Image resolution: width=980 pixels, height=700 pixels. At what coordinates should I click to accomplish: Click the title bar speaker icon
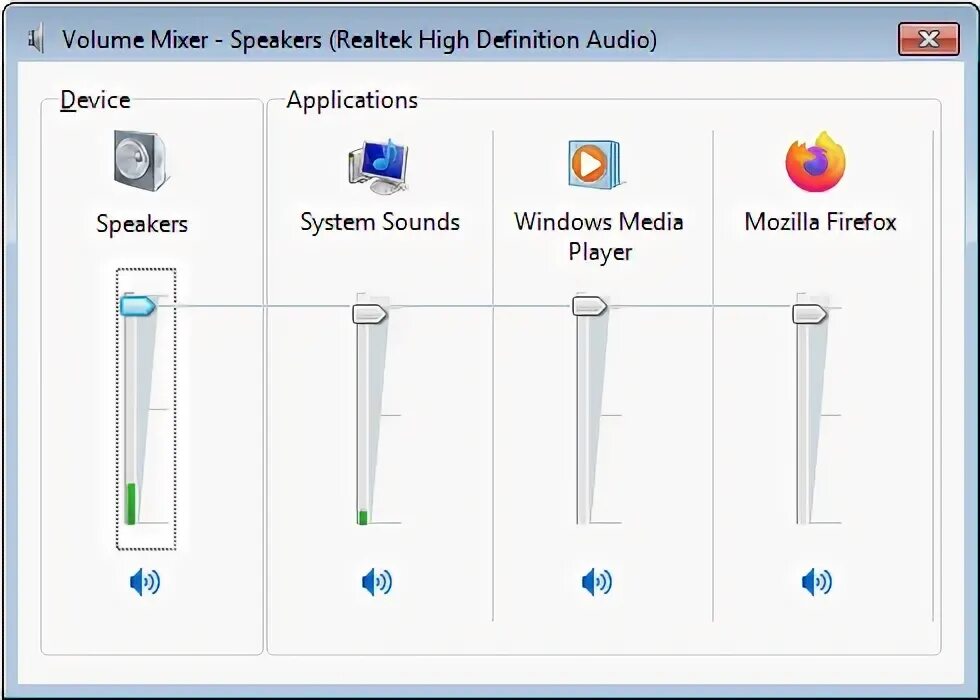37,39
